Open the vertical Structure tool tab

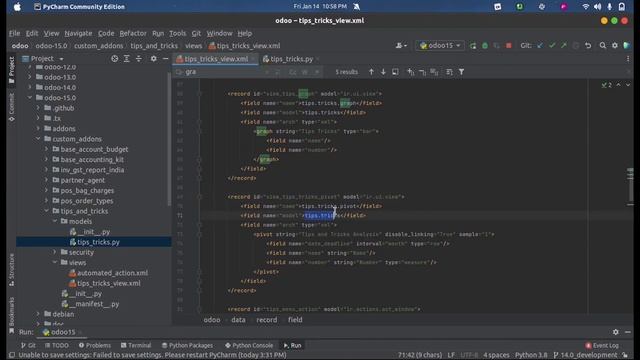[11, 270]
